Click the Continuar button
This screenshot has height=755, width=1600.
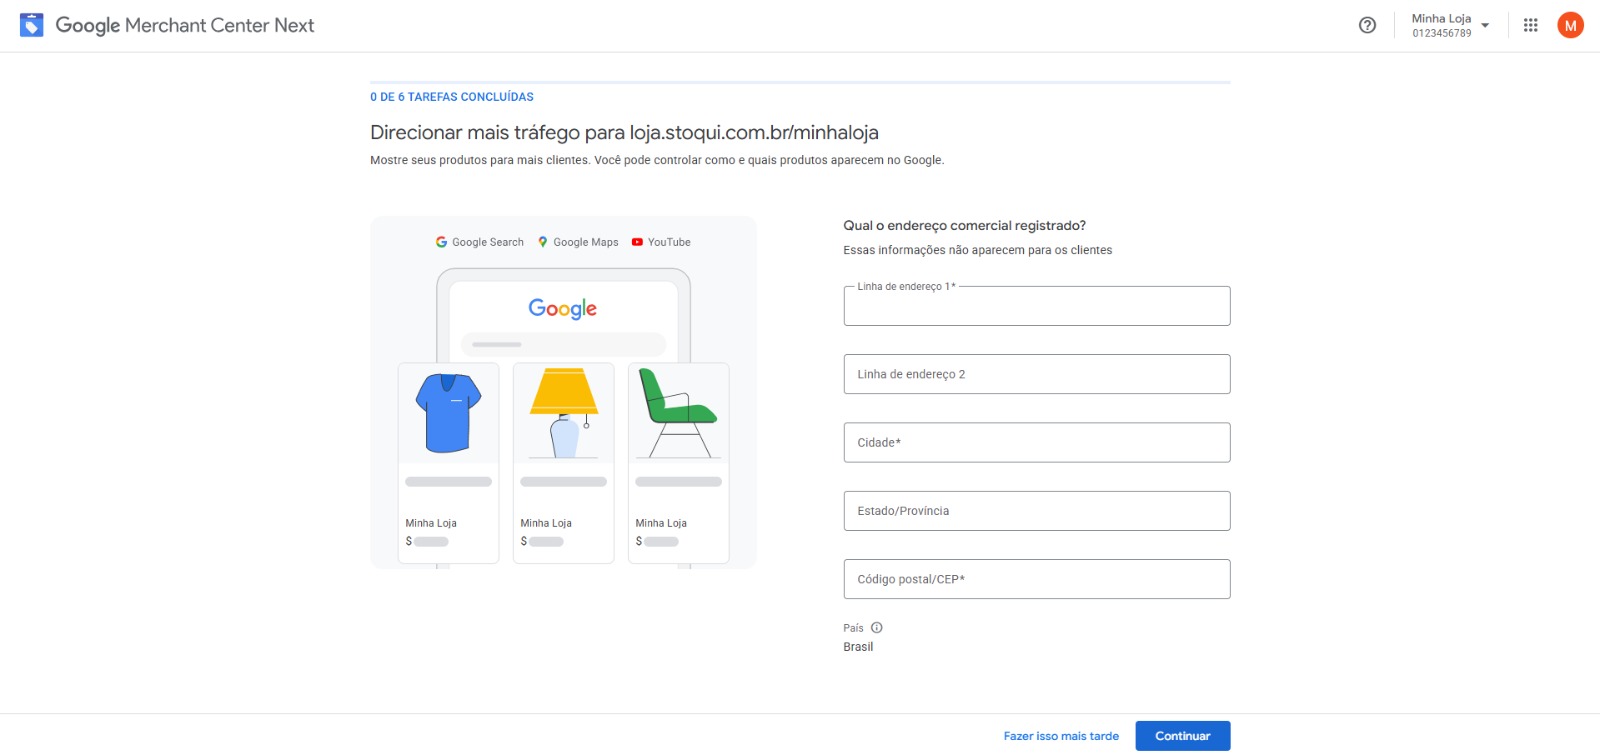[x=1182, y=736]
